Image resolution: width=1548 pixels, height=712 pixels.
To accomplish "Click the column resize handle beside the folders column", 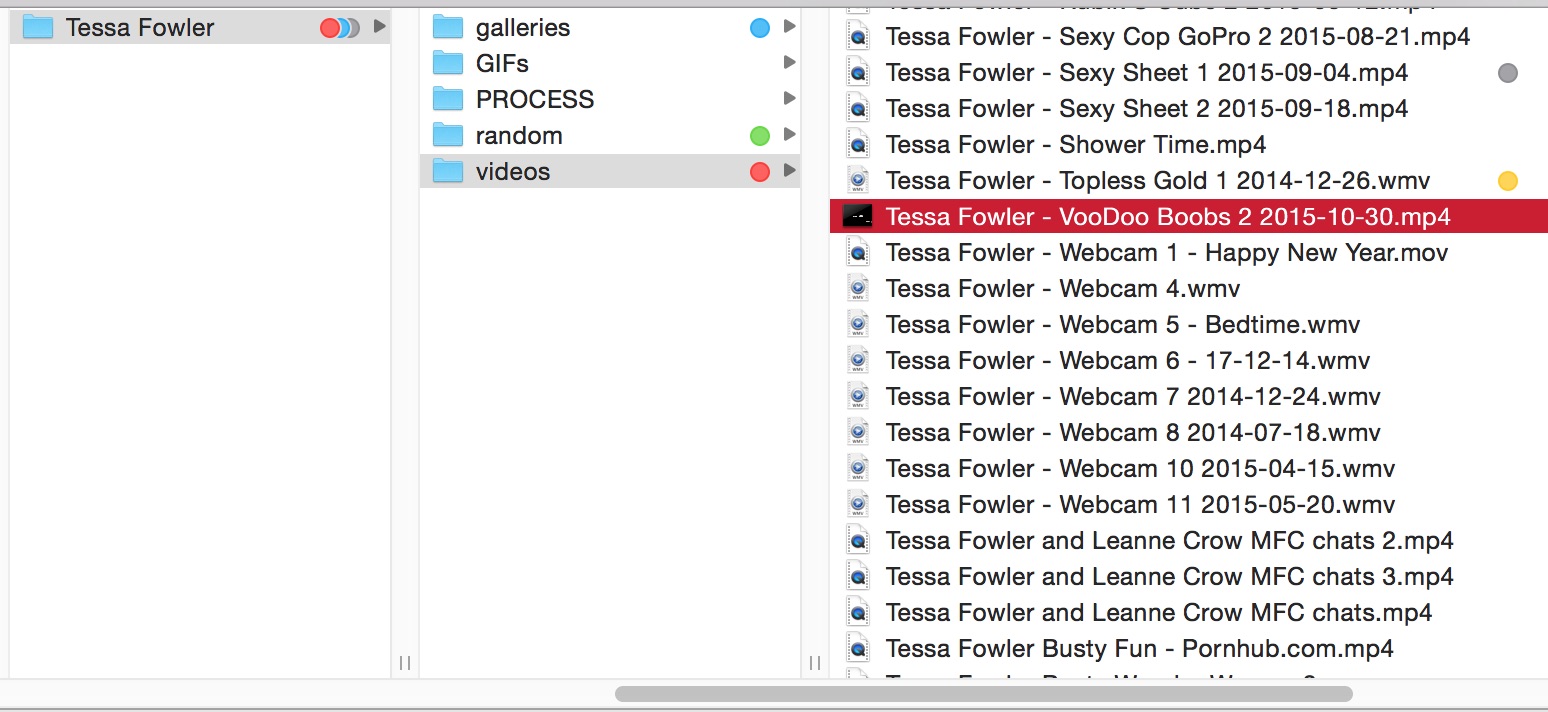I will [815, 662].
